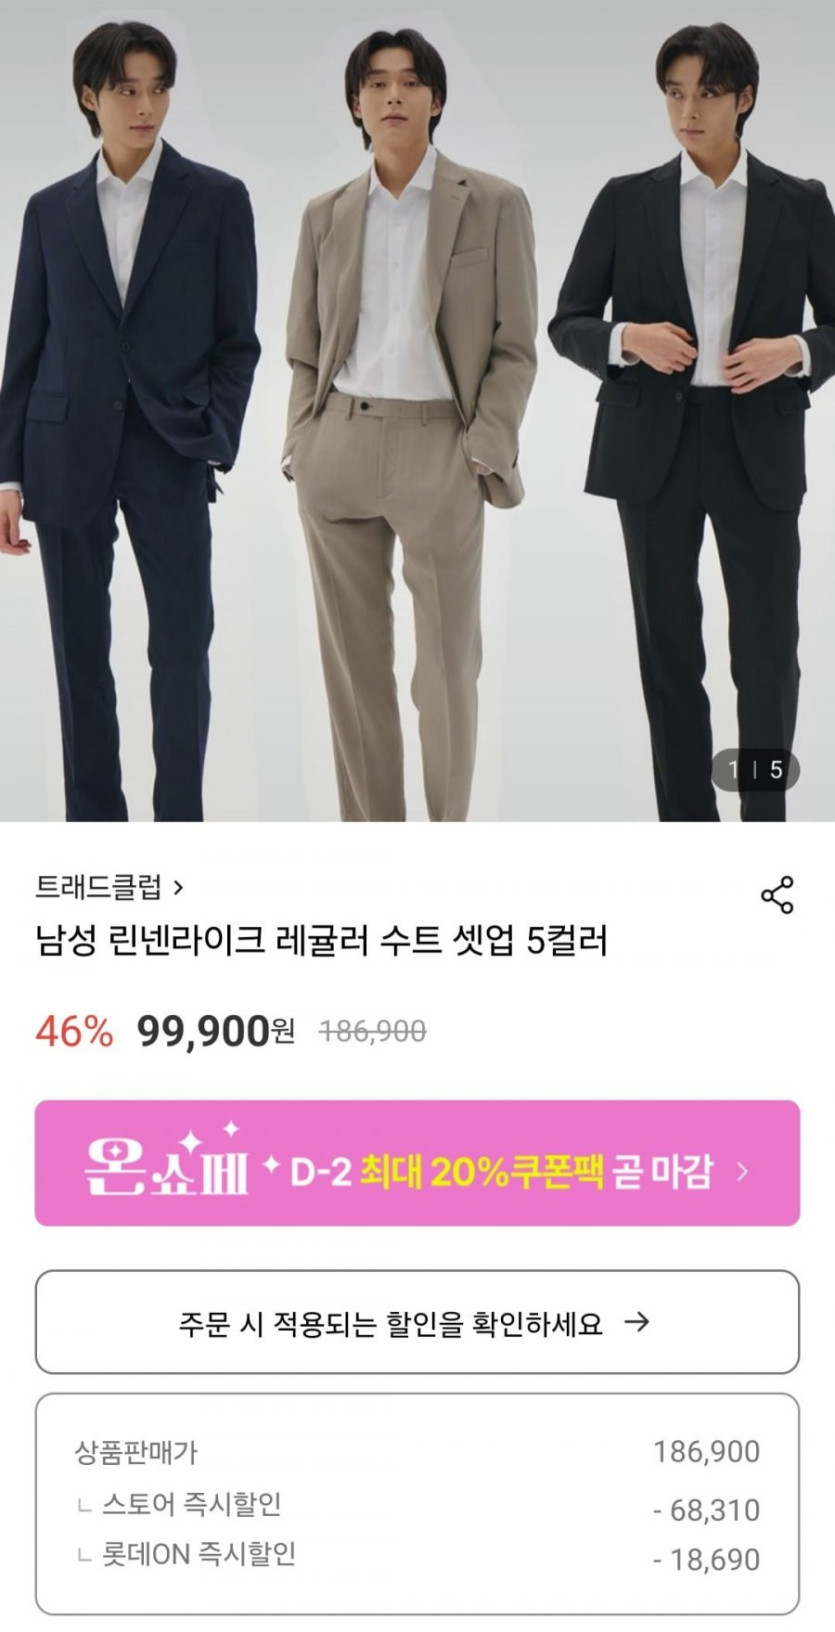Tap the 99,900원 sale price

coord(216,1030)
